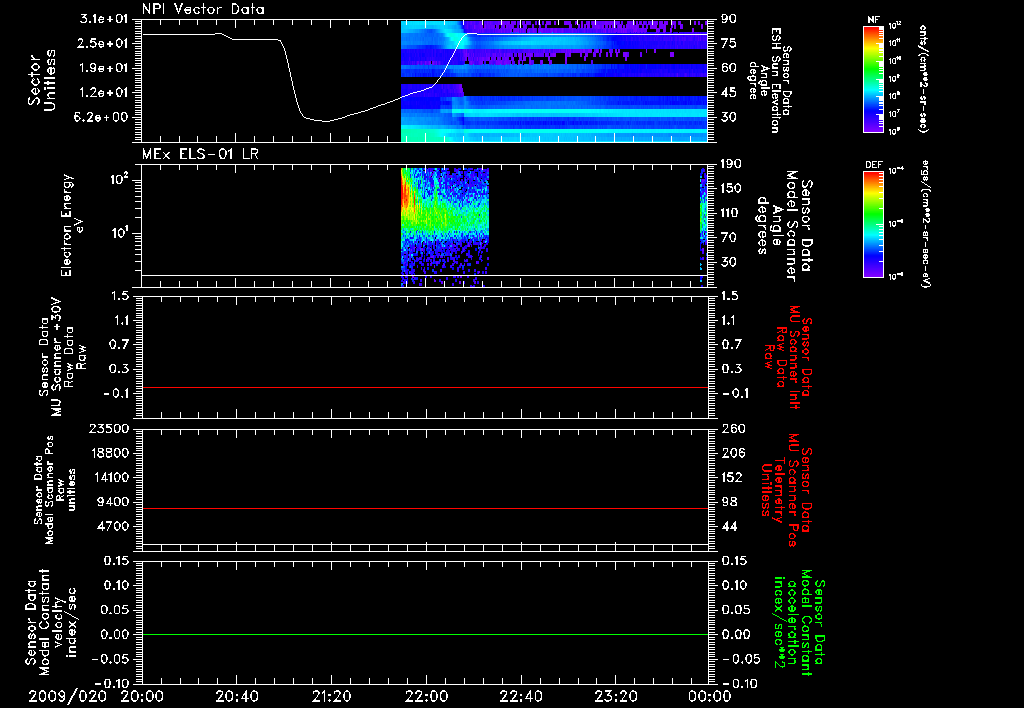Select the green 'Model Constant acceleration' axis title
This screenshot has height=708, width=1024.
click(x=799, y=623)
